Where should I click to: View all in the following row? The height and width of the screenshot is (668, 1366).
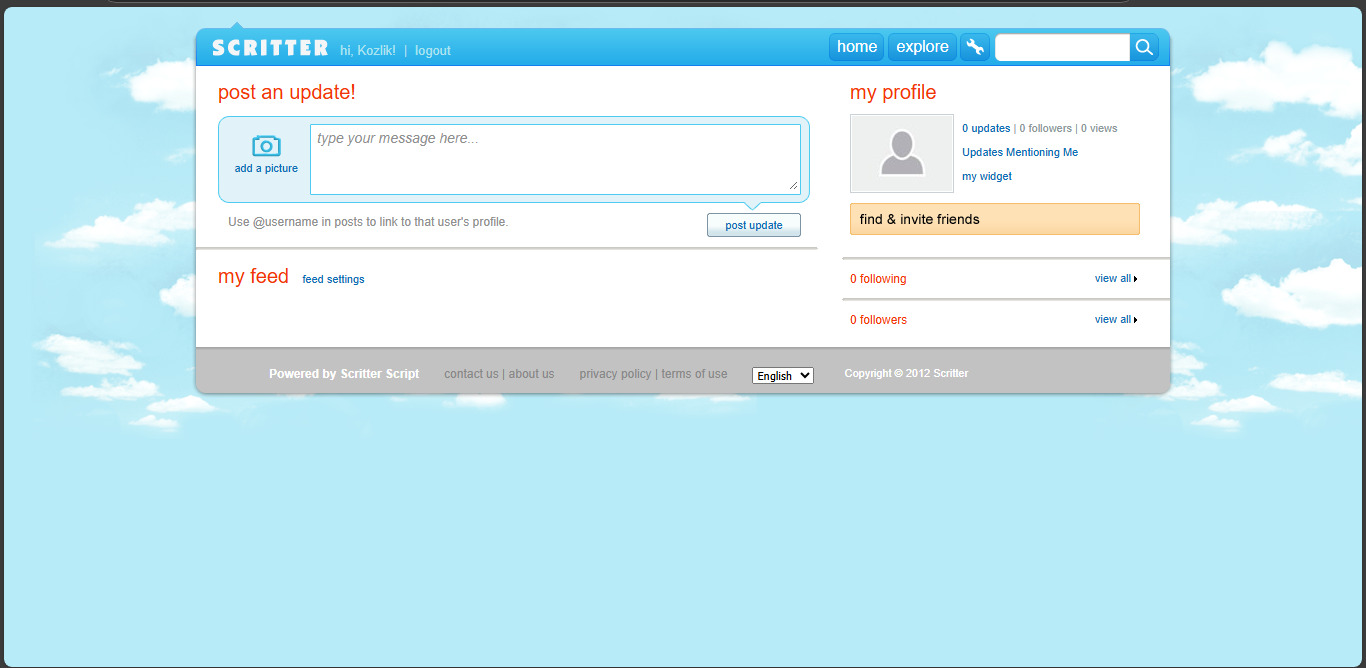(x=1116, y=278)
